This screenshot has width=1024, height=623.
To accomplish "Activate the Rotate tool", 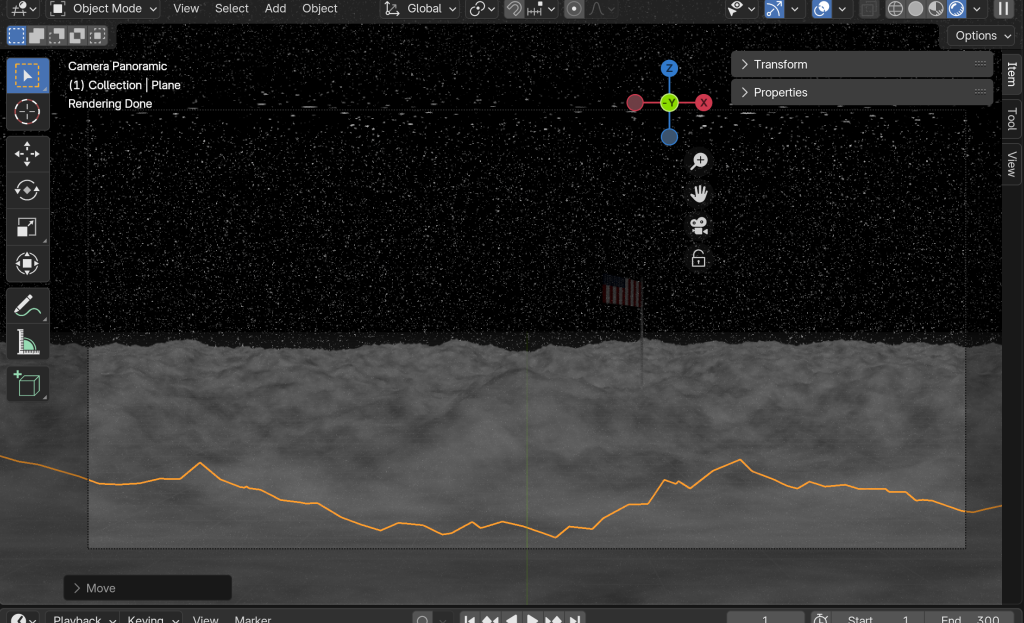I will click(27, 190).
